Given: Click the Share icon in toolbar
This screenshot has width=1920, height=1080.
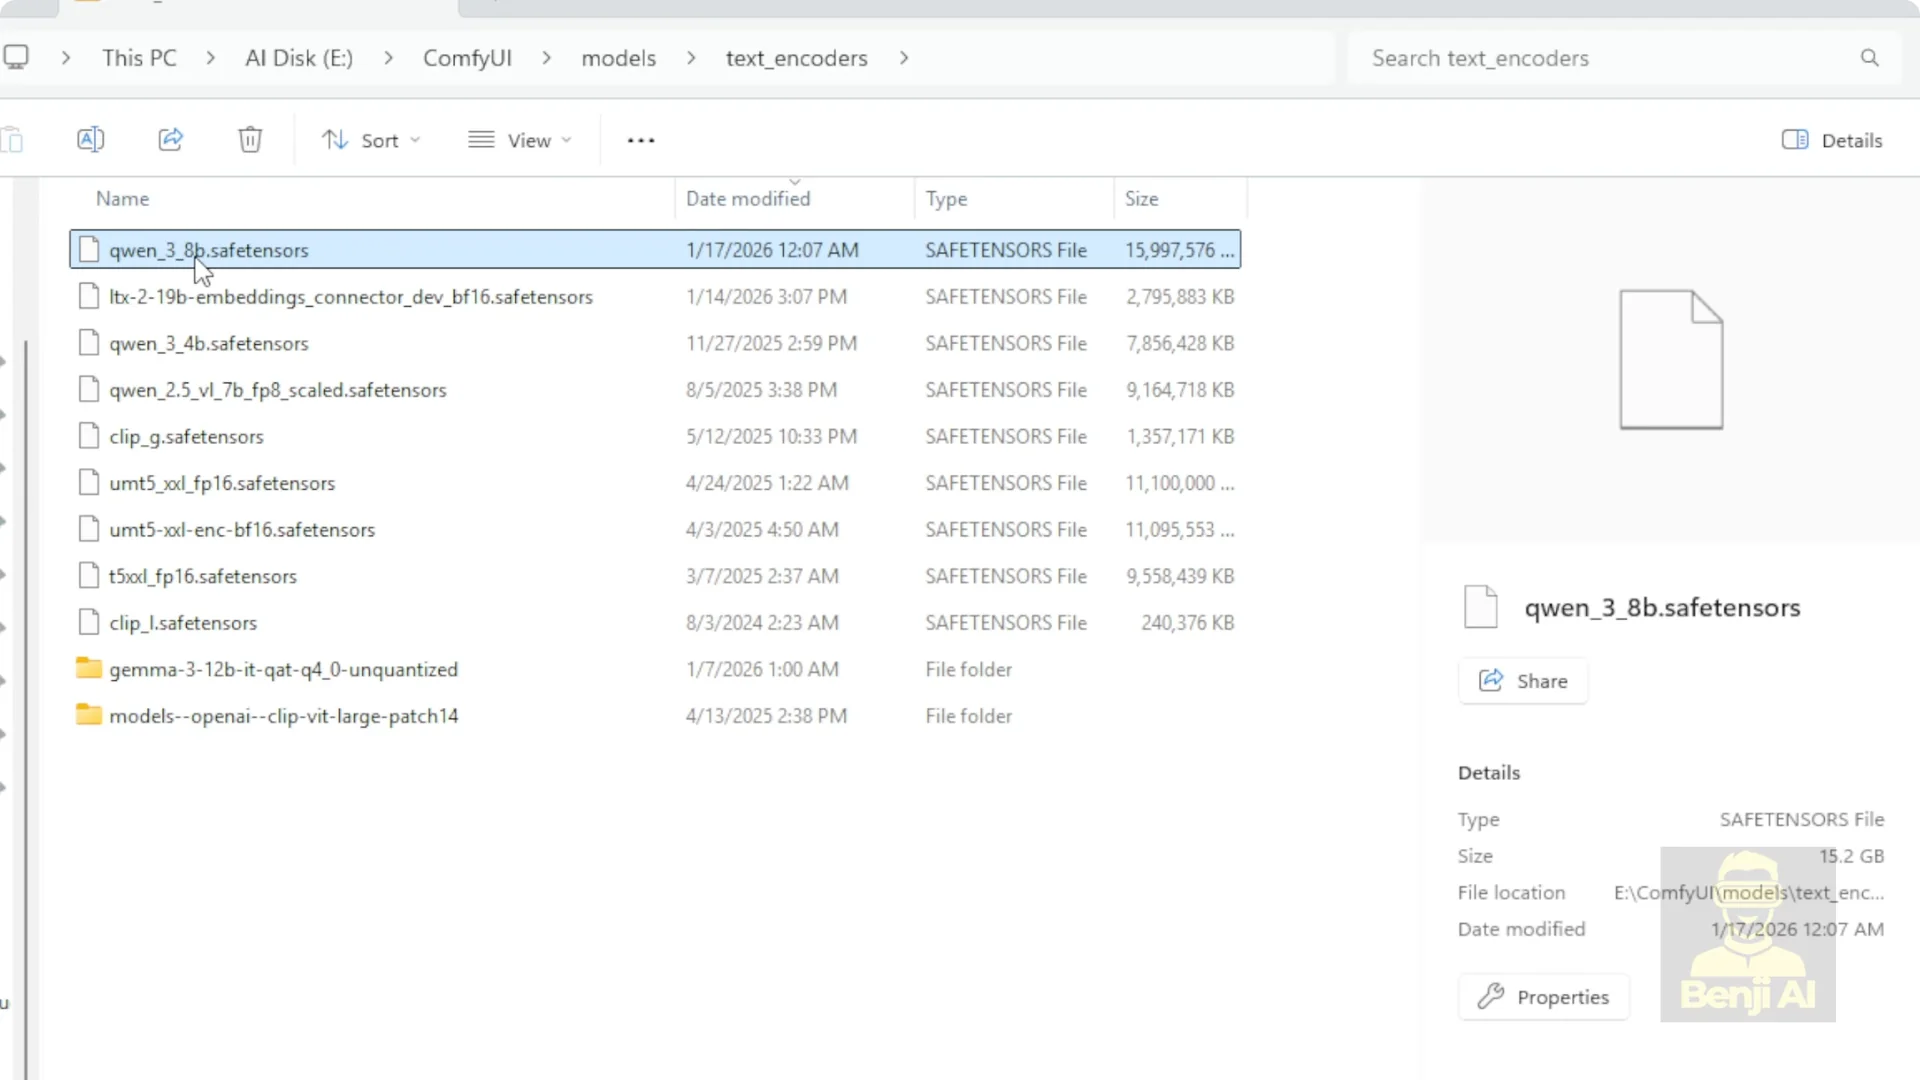Looking at the screenshot, I should tap(171, 139).
